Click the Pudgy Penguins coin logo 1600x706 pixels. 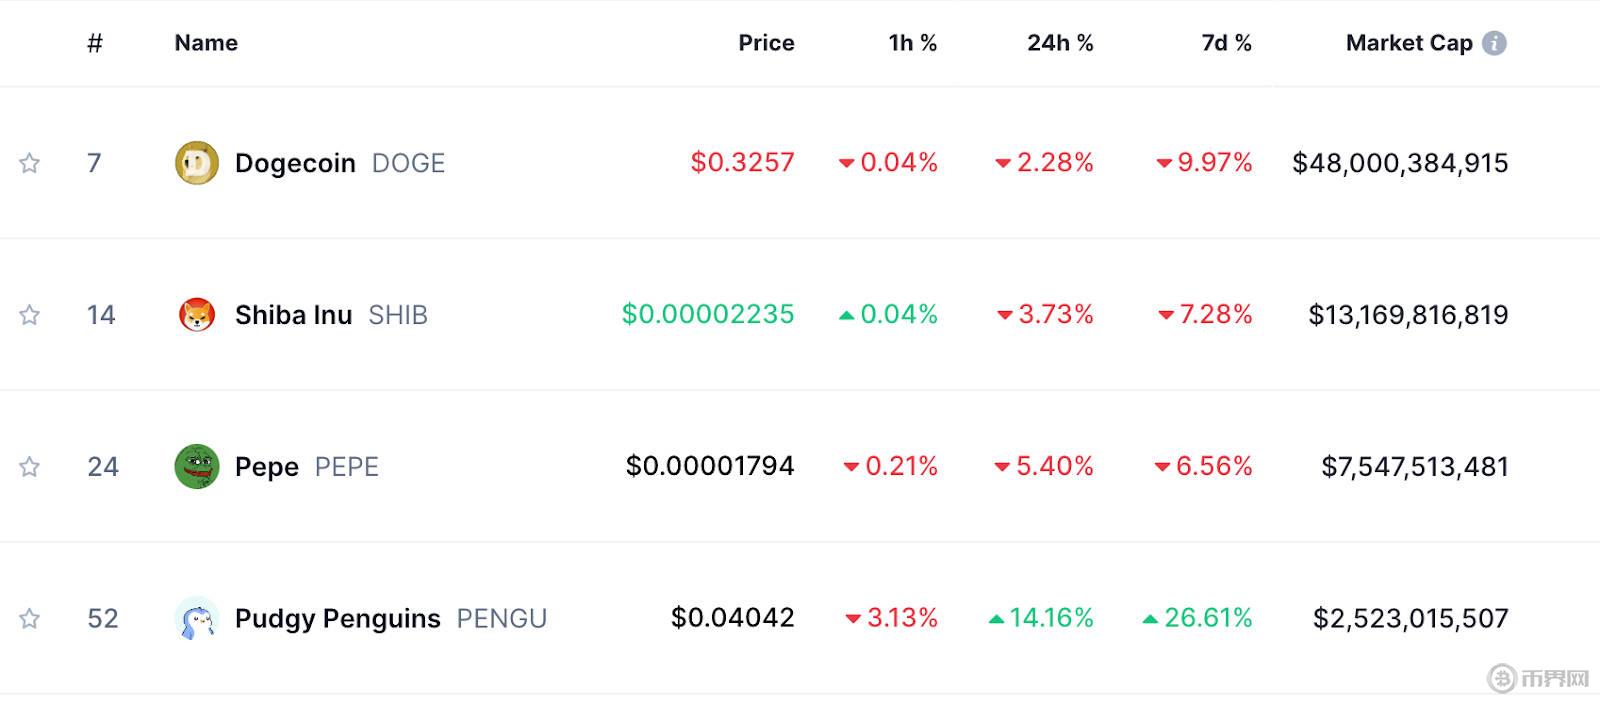point(196,619)
